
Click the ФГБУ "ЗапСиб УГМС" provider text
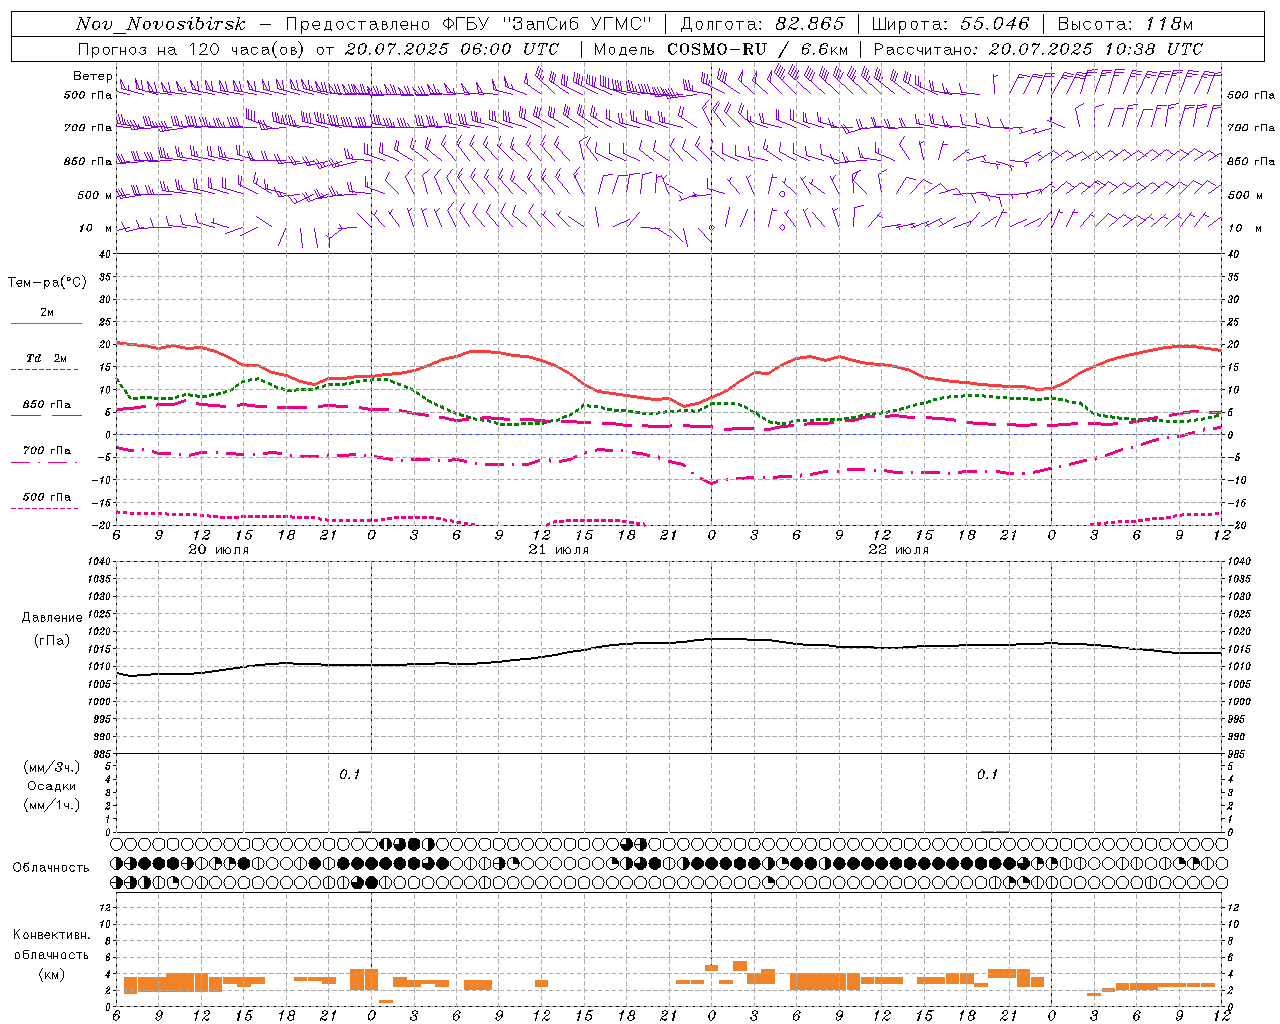click(546, 24)
